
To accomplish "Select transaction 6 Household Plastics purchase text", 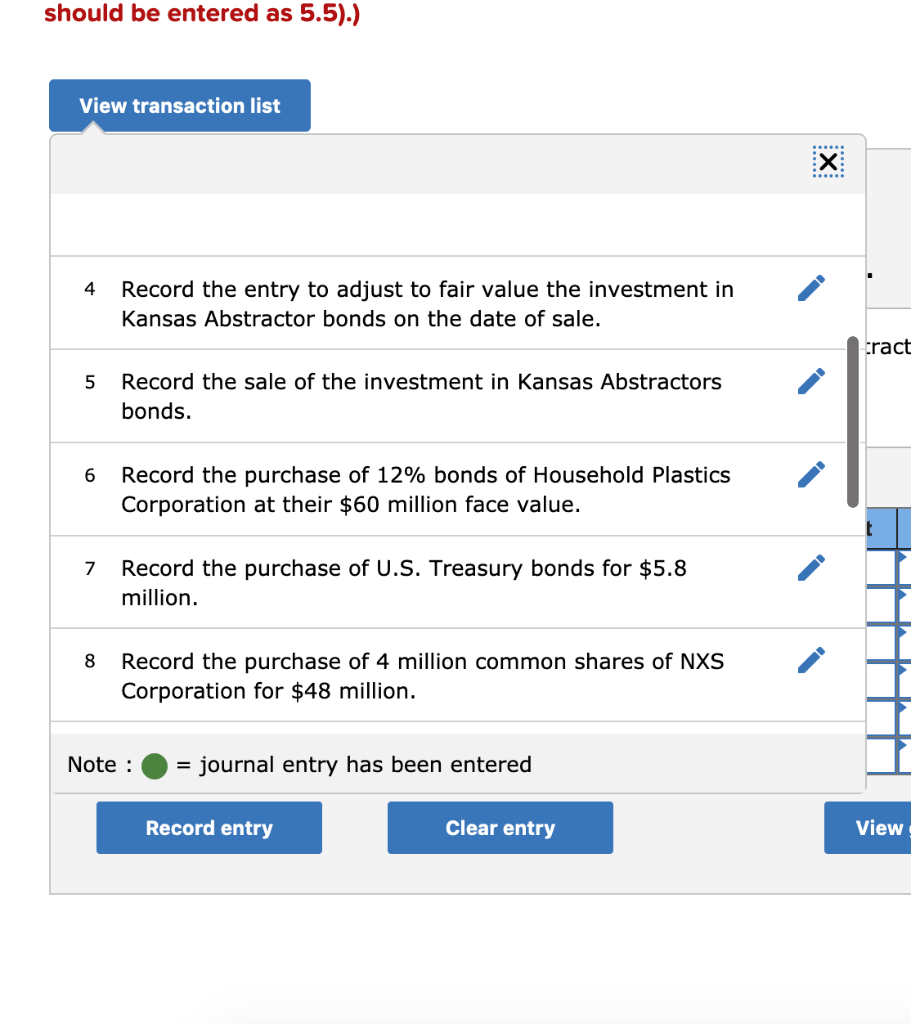I will (425, 489).
